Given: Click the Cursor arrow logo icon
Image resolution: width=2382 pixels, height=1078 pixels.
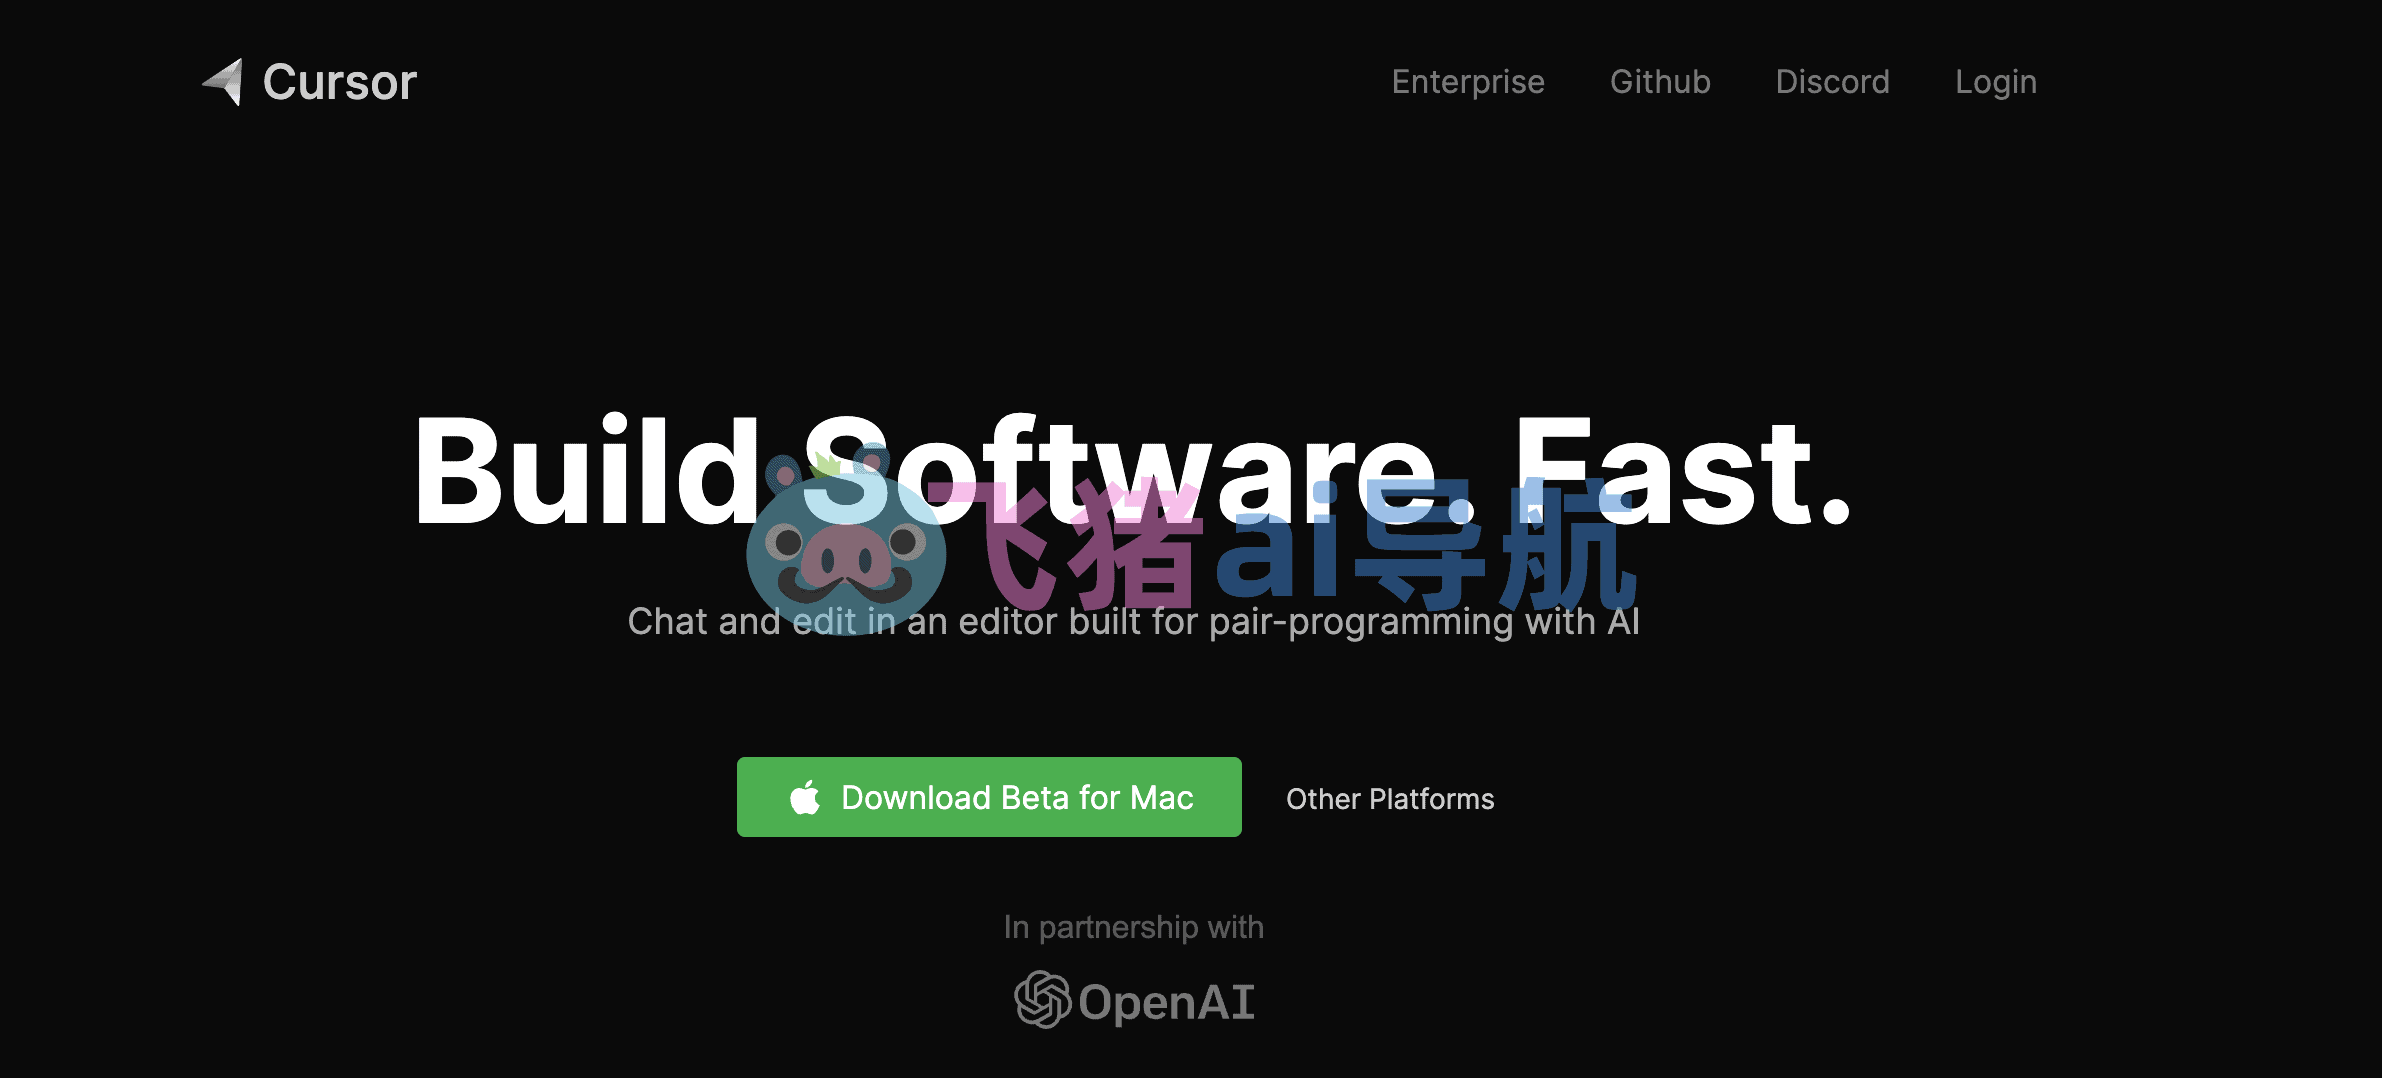Looking at the screenshot, I should (223, 81).
